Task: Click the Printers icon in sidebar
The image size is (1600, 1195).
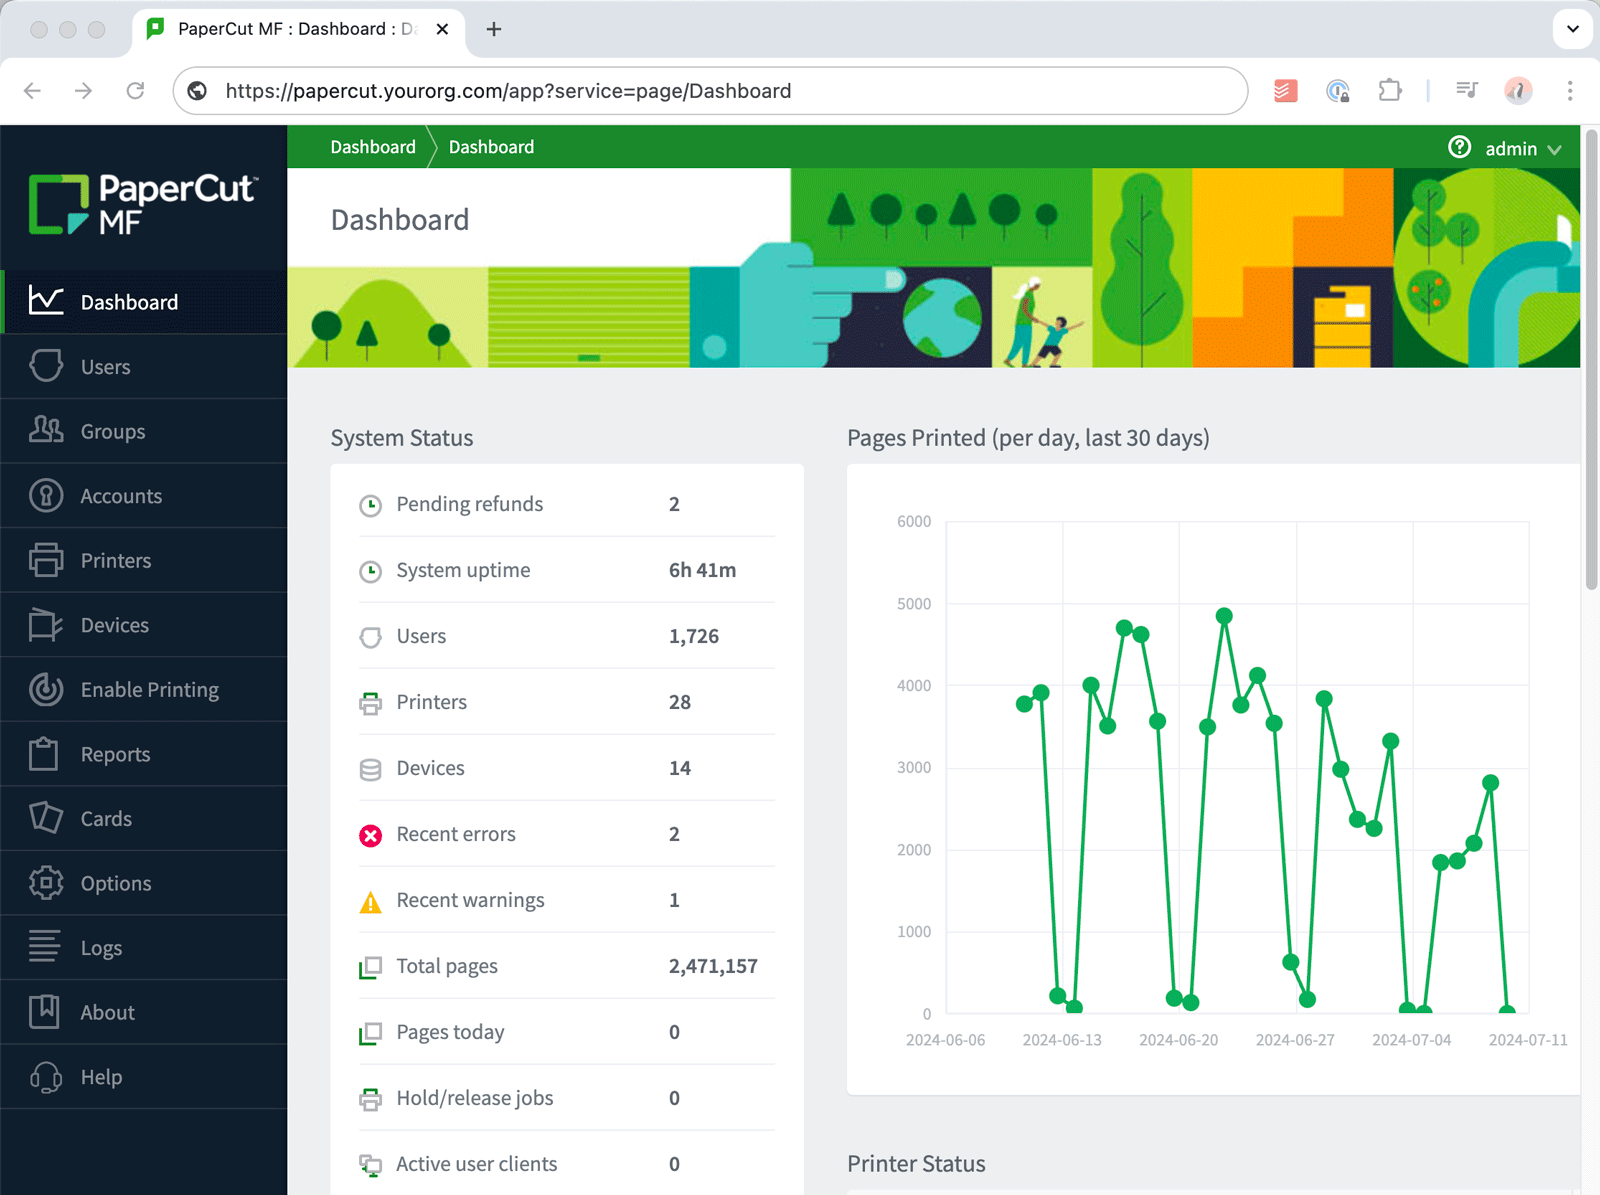Action: click(x=46, y=560)
